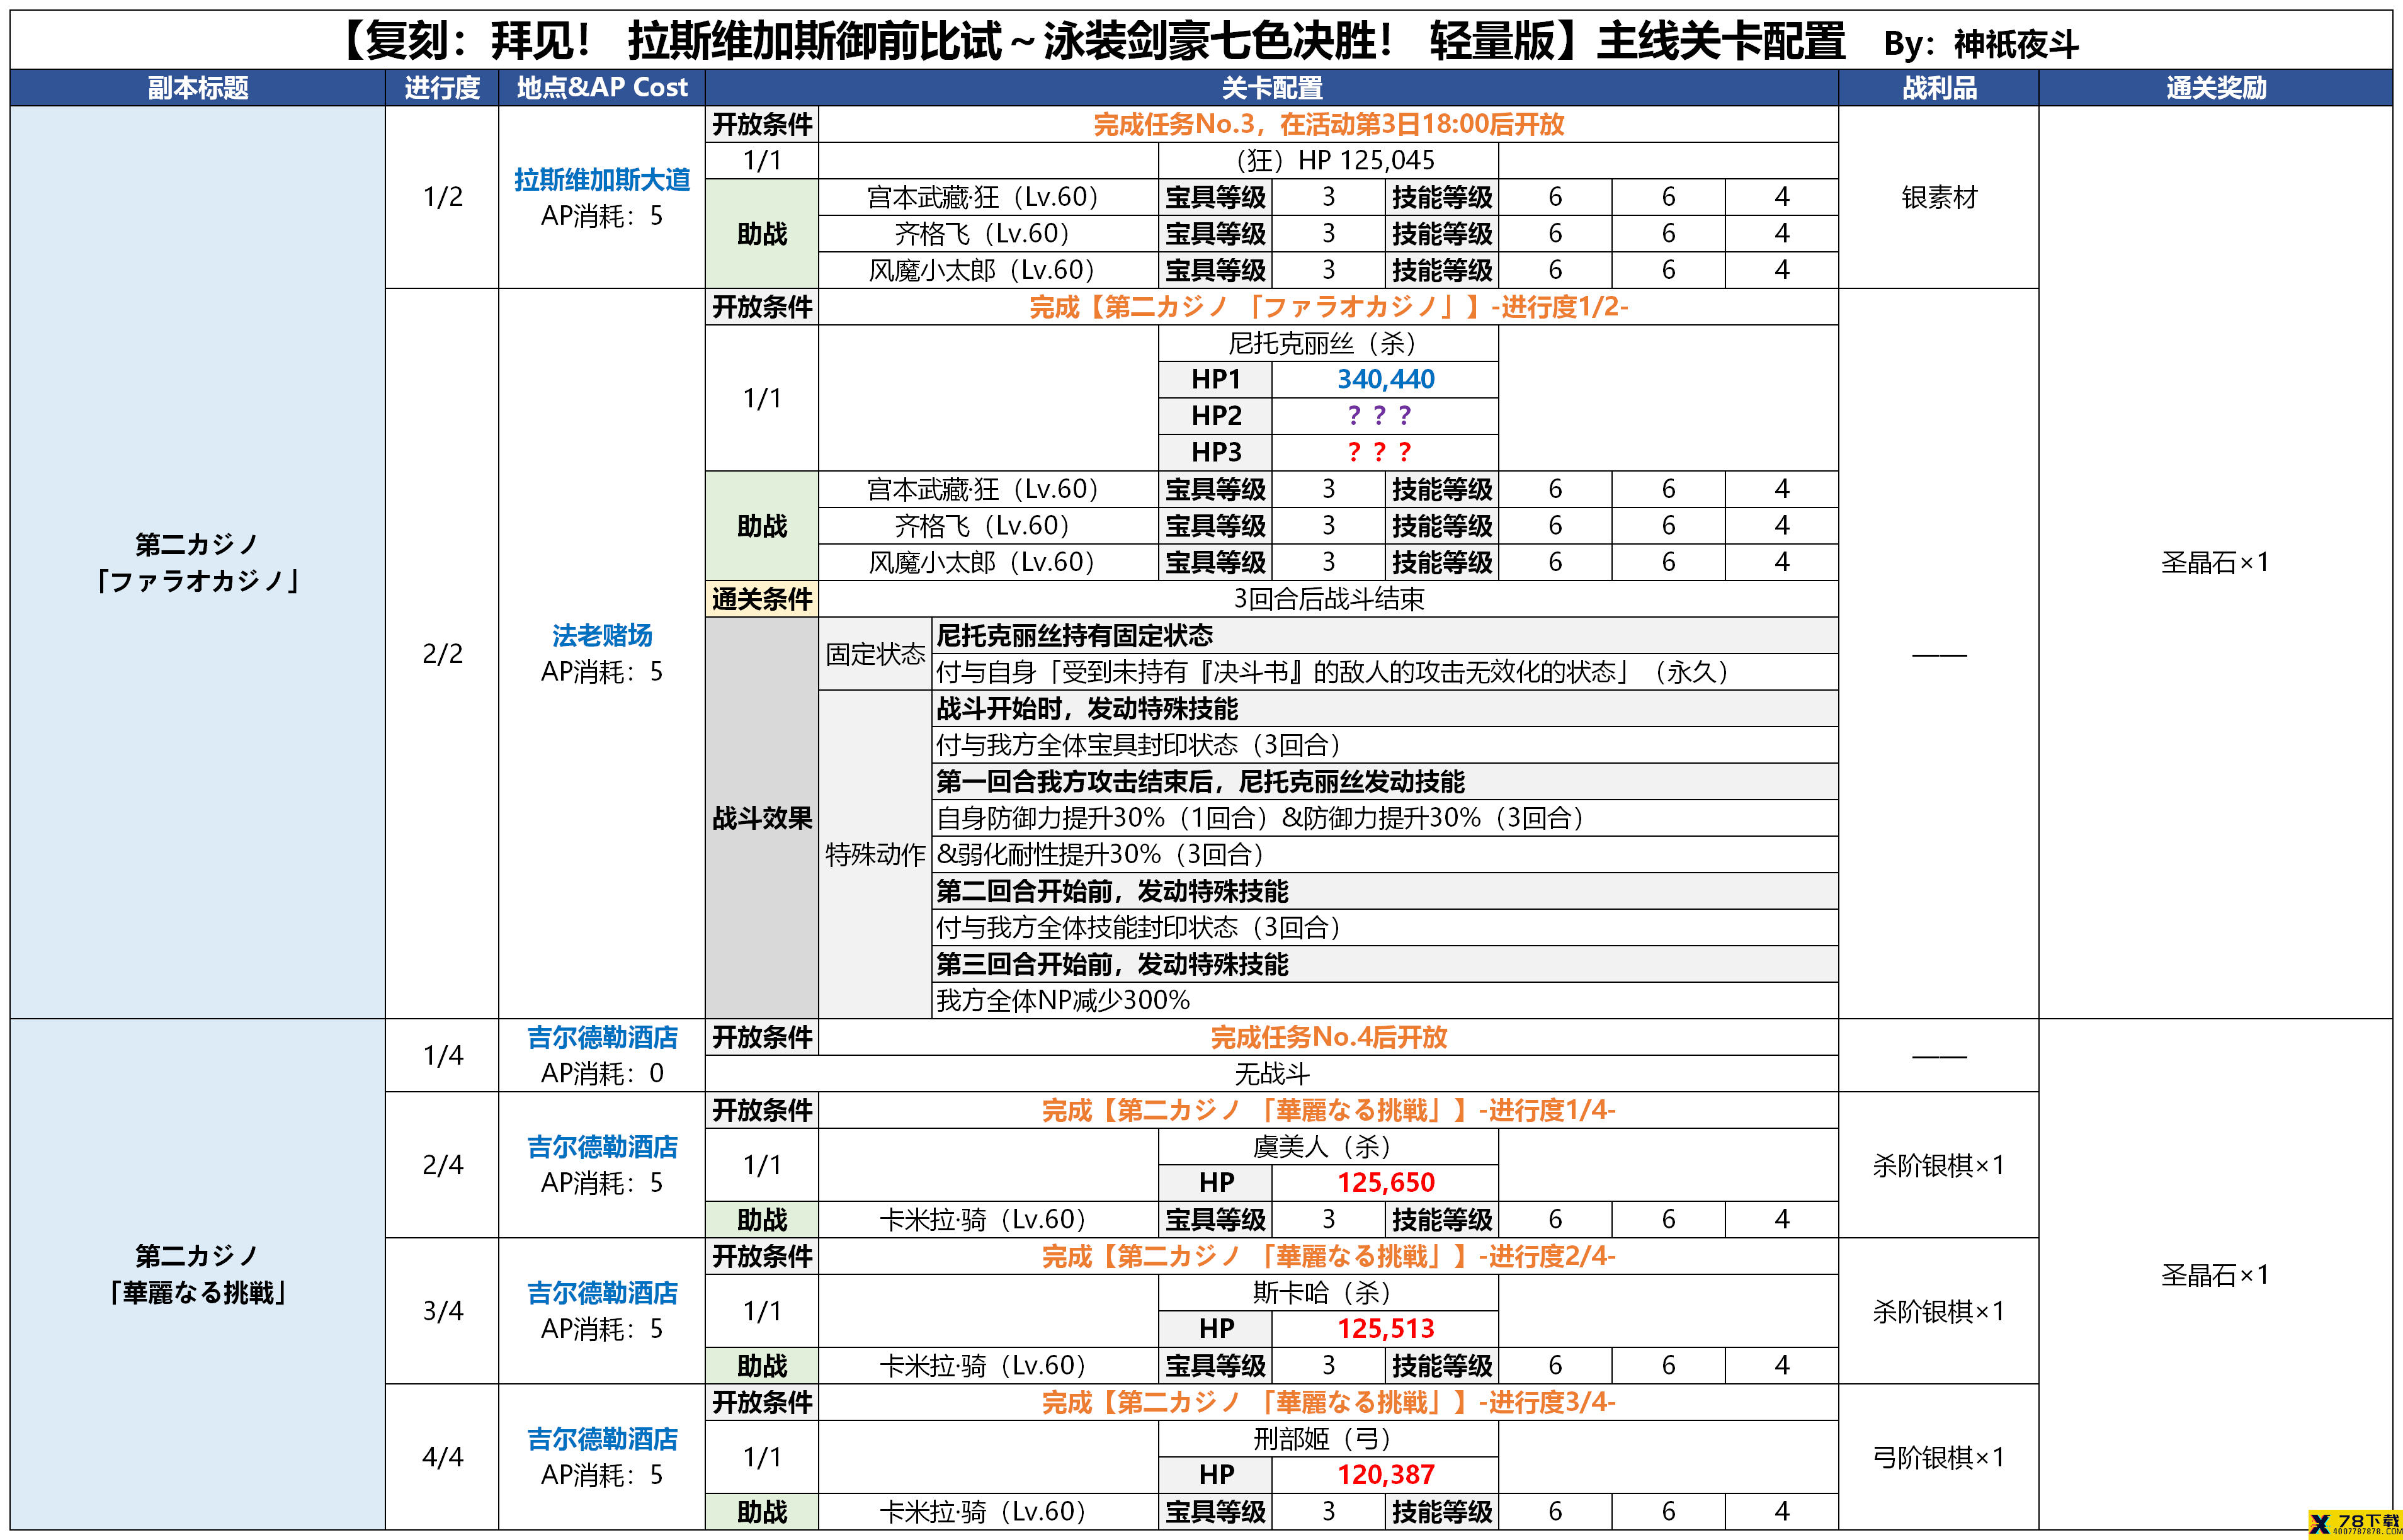The height and width of the screenshot is (1540, 2403).
Task: Click the '地点&AP Cost' column header
Action: (602, 88)
